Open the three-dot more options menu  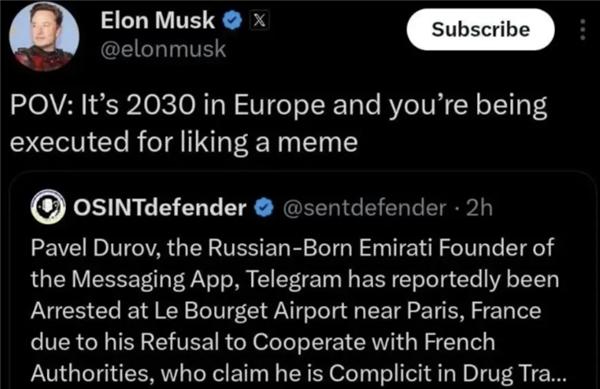[582, 29]
